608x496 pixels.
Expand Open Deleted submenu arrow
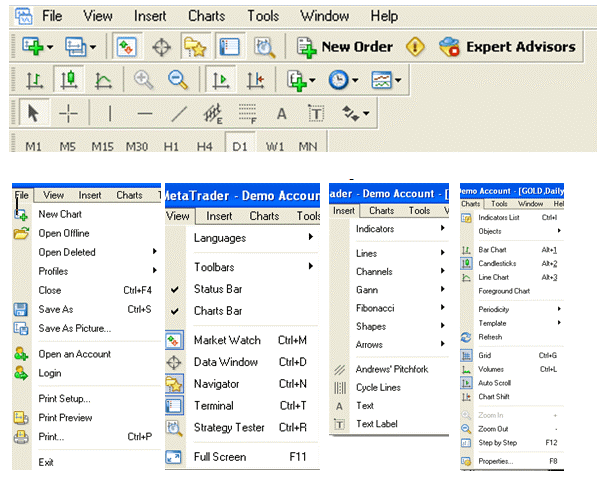pos(154,251)
